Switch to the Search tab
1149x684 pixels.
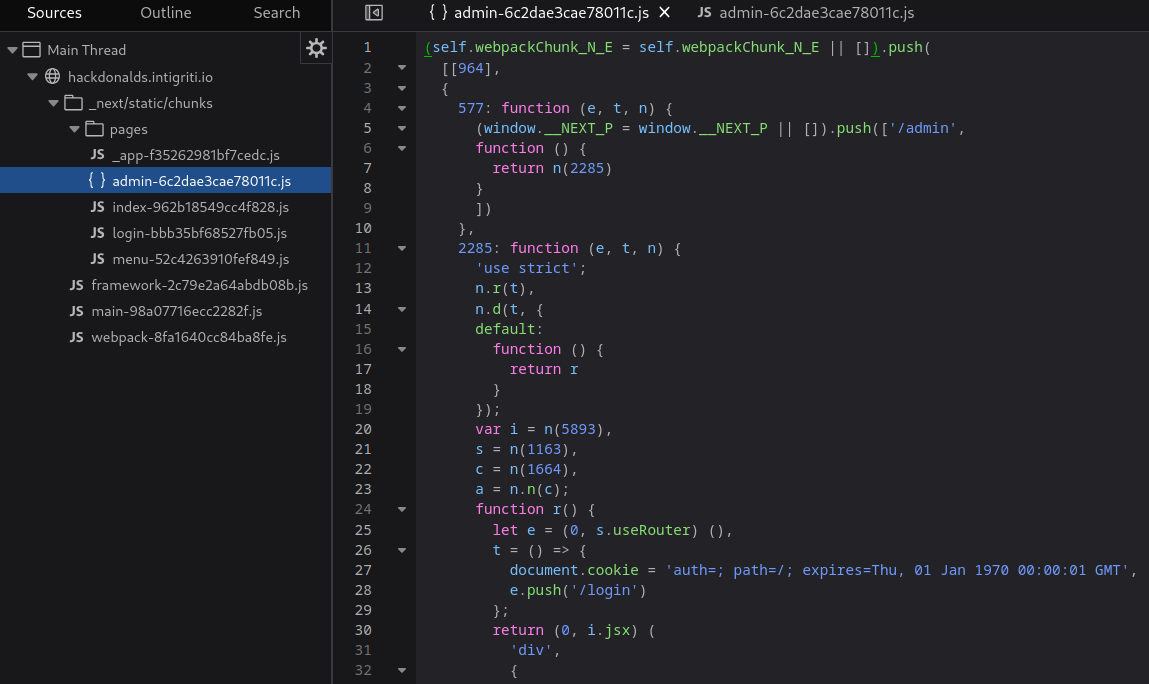coord(277,13)
